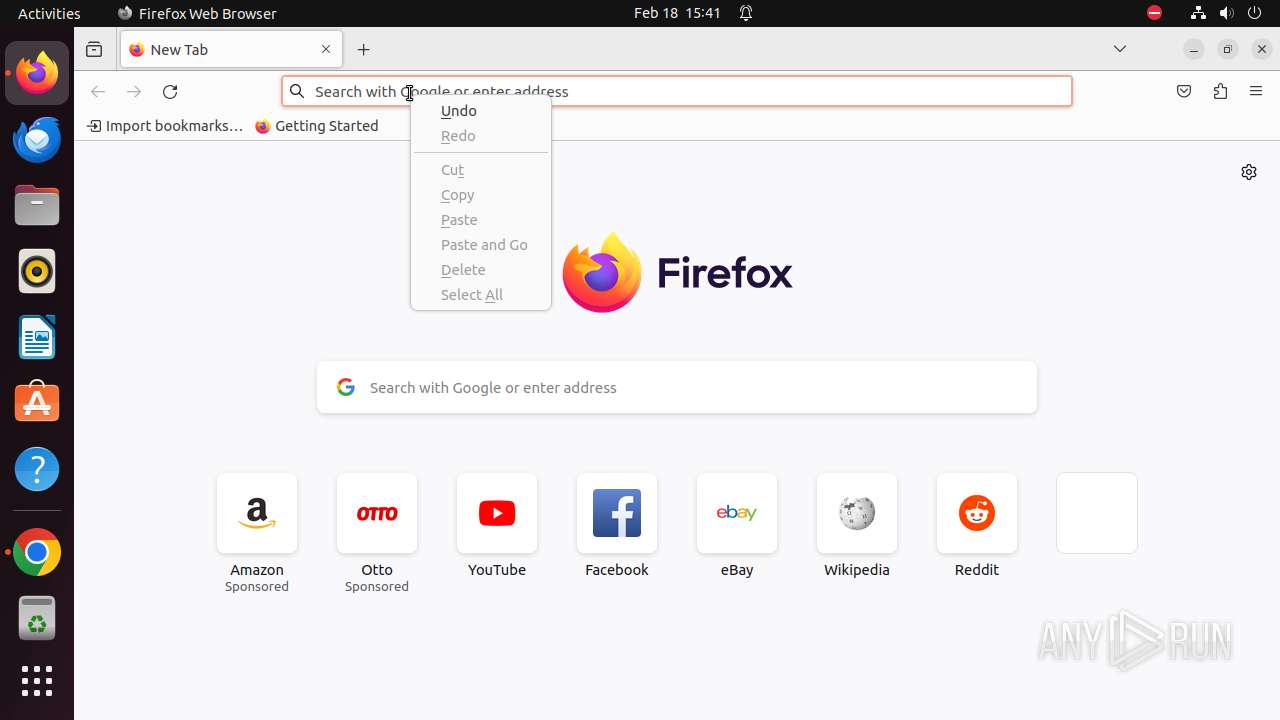Viewport: 1280px width, 720px height.
Task: Open Firefox from the Ubuntu dock
Action: 37,73
